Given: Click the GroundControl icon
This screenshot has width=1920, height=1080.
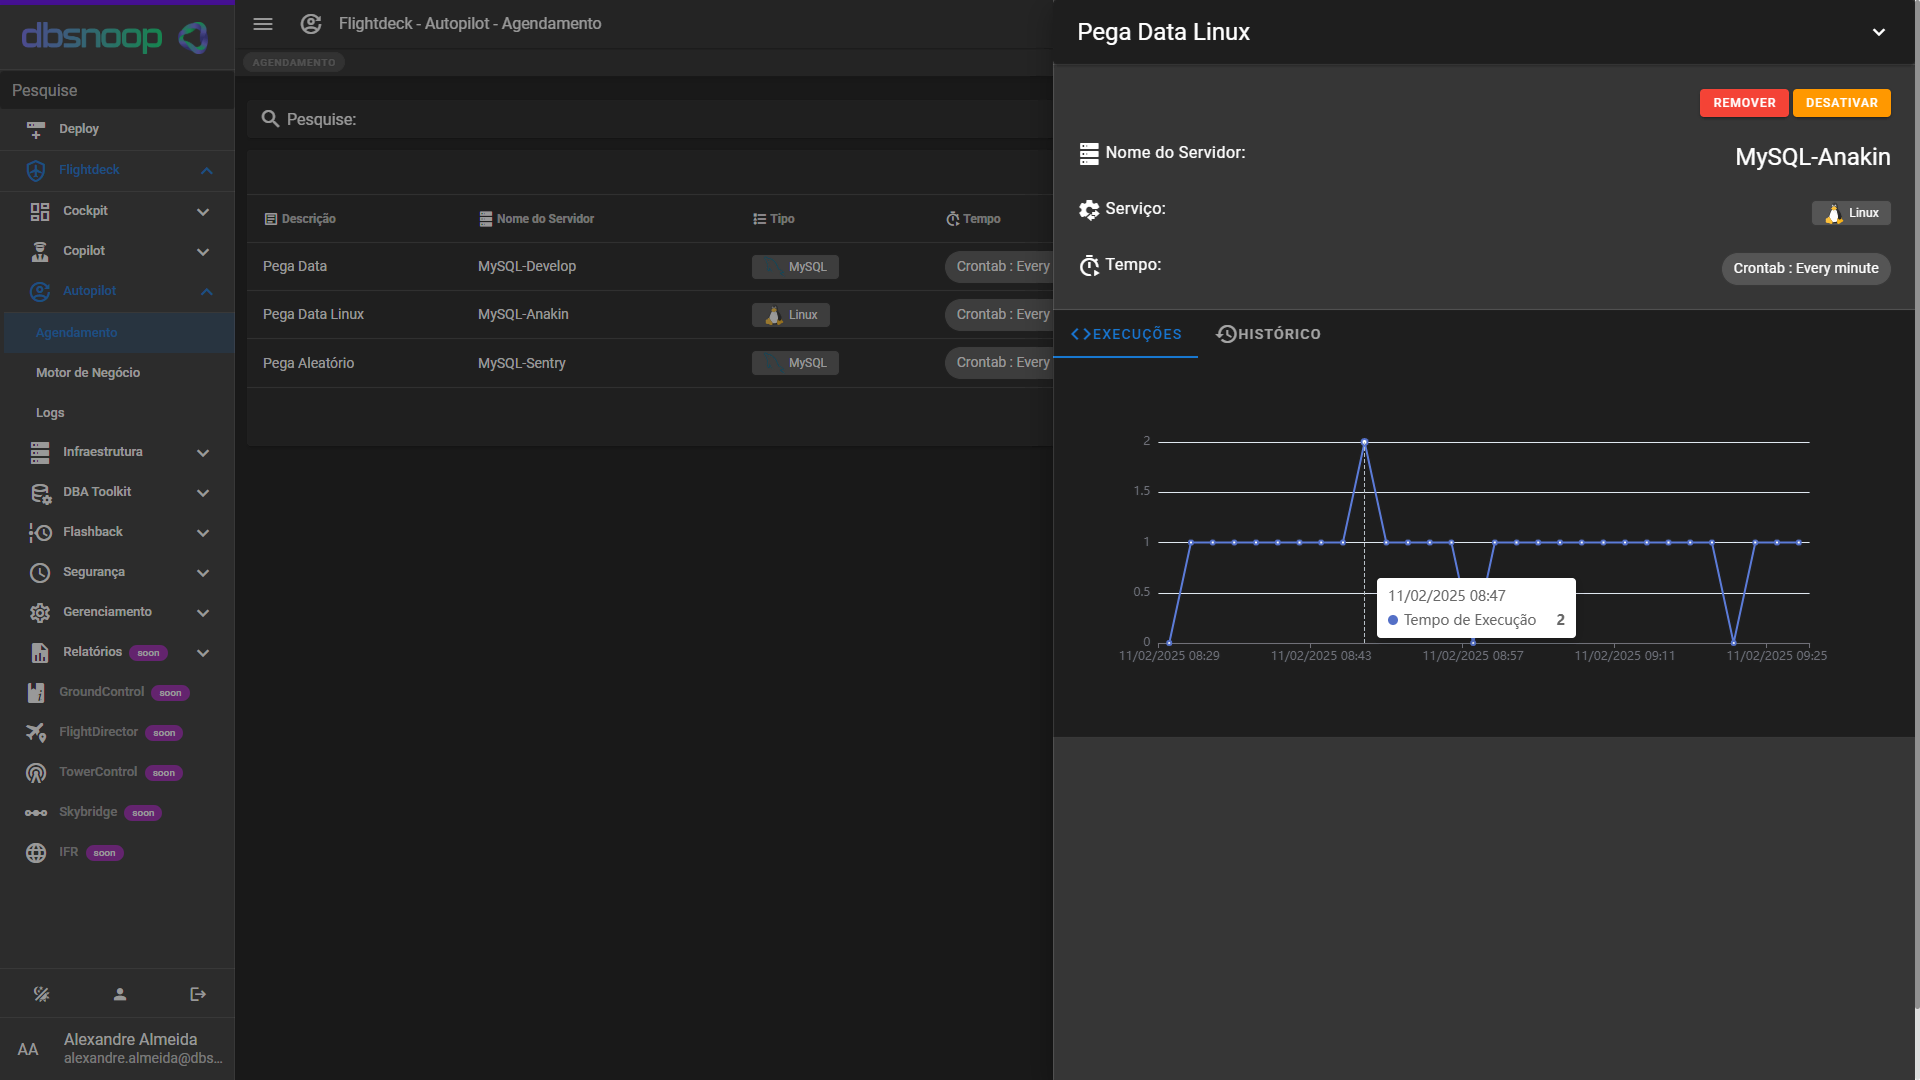Looking at the screenshot, I should pyautogui.click(x=36, y=692).
